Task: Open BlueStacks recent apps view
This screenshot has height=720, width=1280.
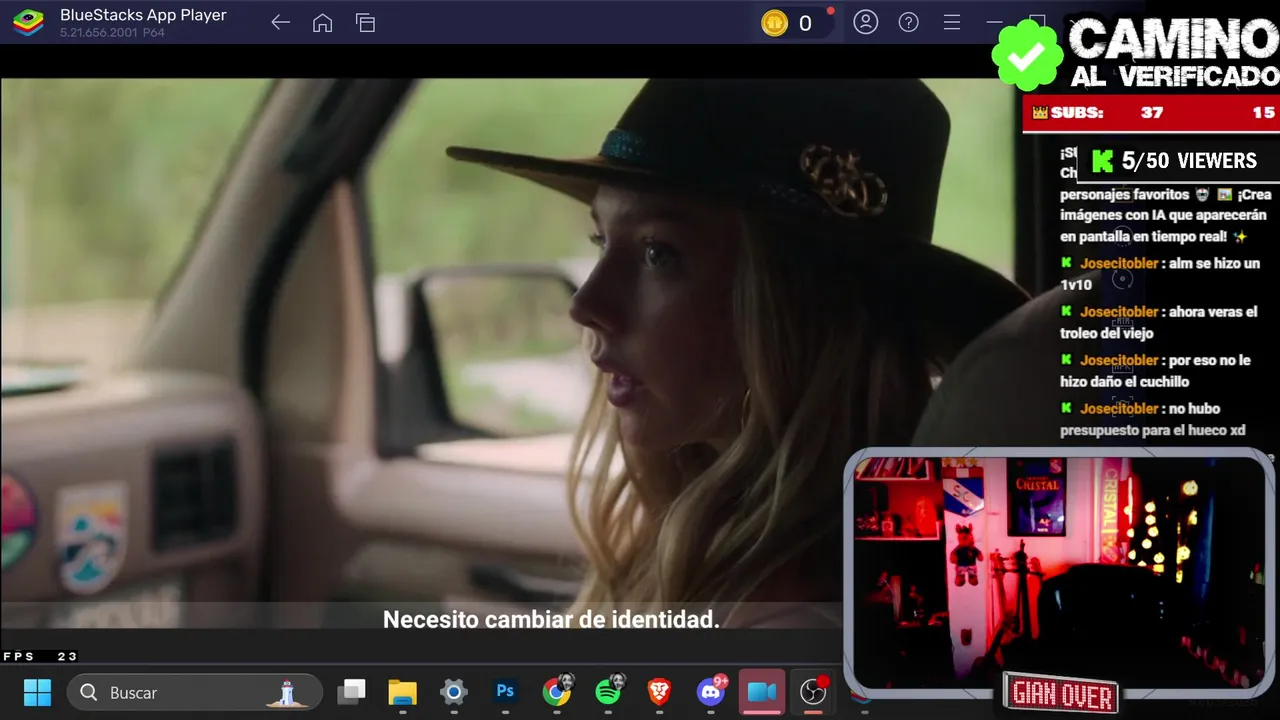Action: (x=365, y=23)
